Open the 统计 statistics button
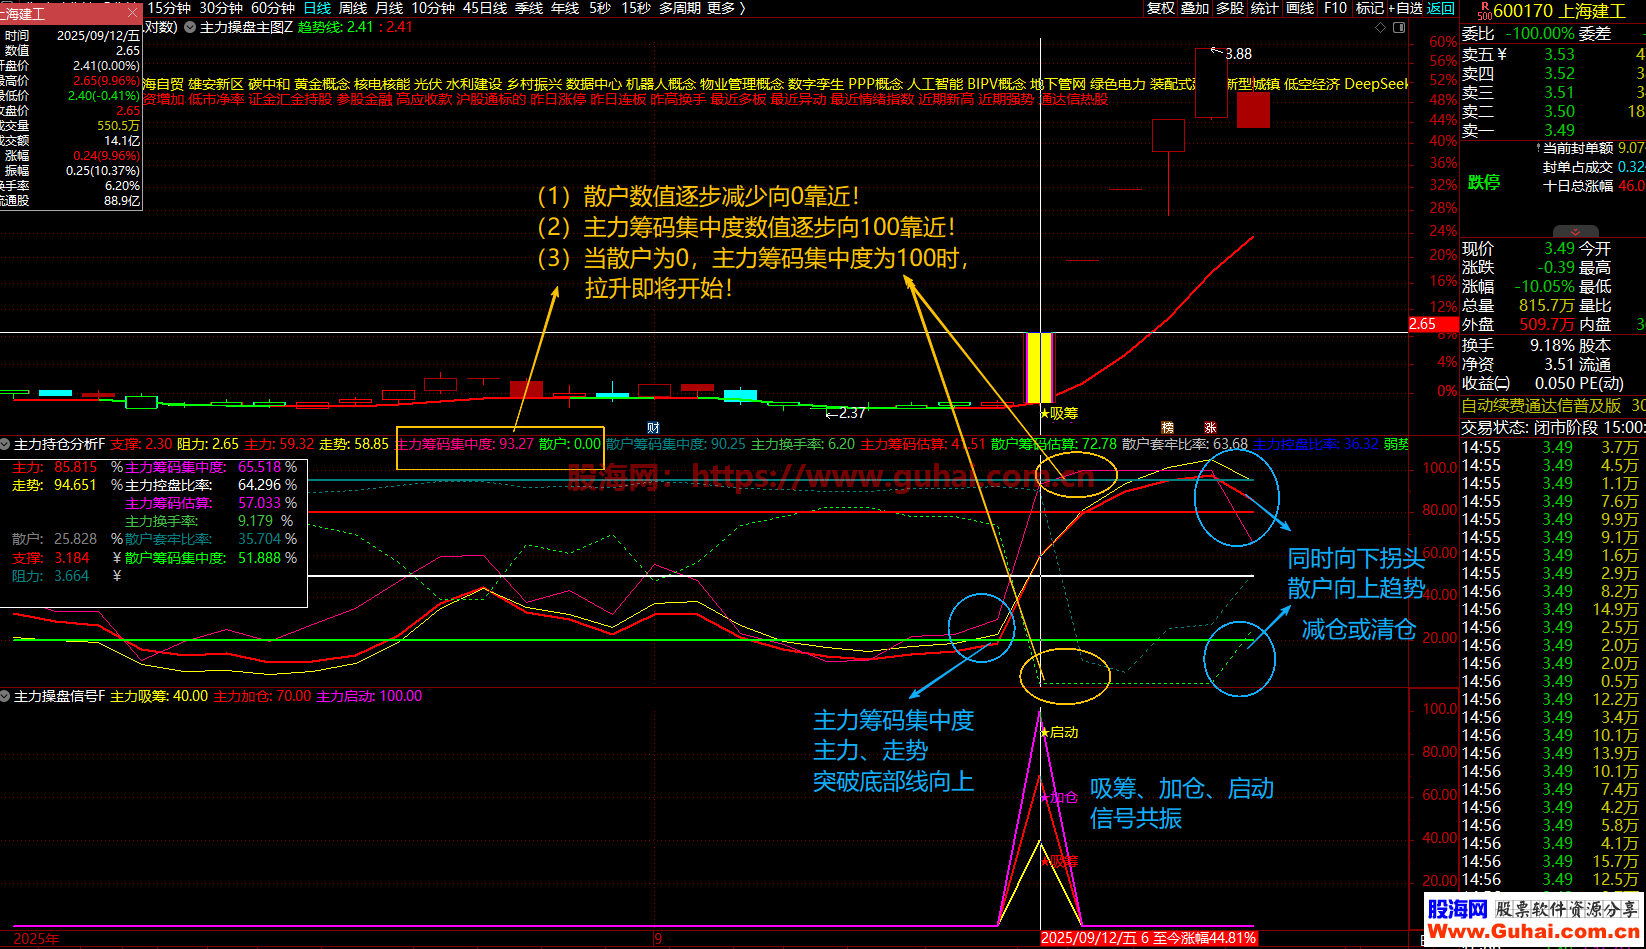Image resolution: width=1646 pixels, height=949 pixels. [1265, 8]
